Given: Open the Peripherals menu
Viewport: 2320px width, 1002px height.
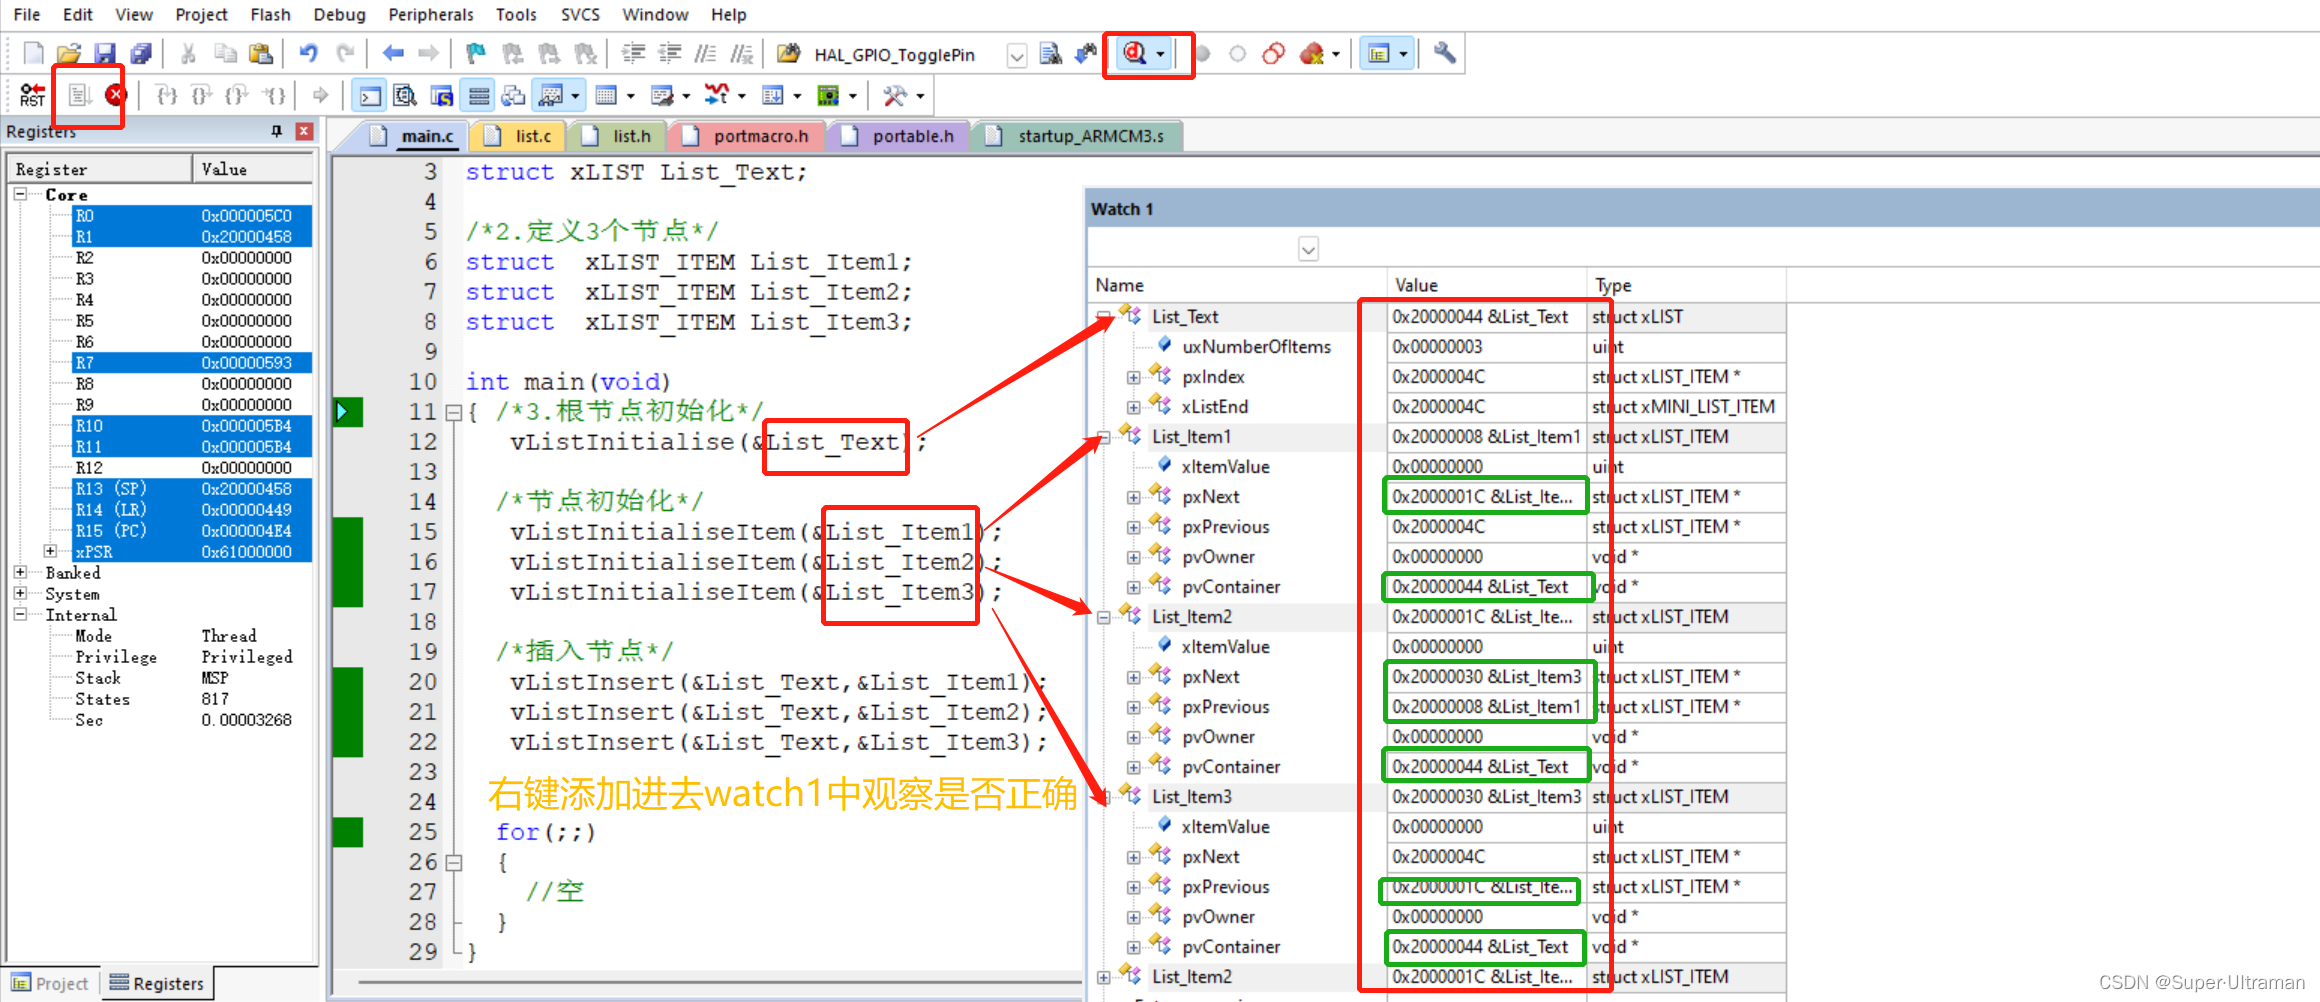Looking at the screenshot, I should [431, 14].
